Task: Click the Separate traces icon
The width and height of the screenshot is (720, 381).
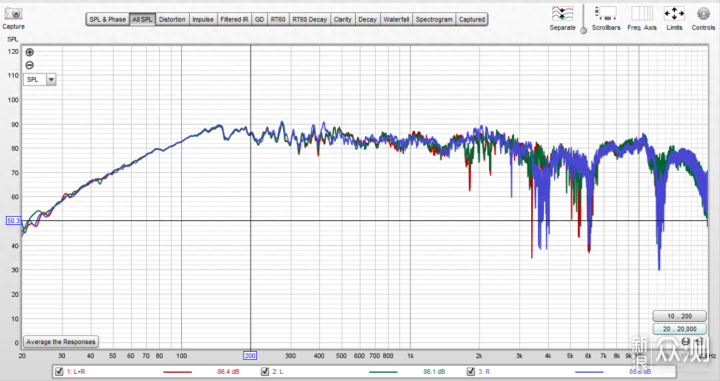Action: point(562,13)
